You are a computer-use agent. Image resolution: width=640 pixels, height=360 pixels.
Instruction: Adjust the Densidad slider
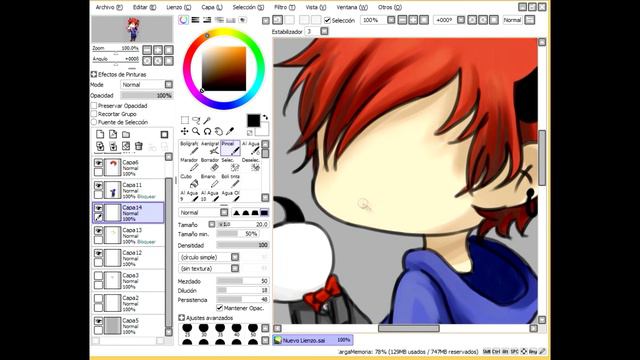pyautogui.click(x=242, y=245)
